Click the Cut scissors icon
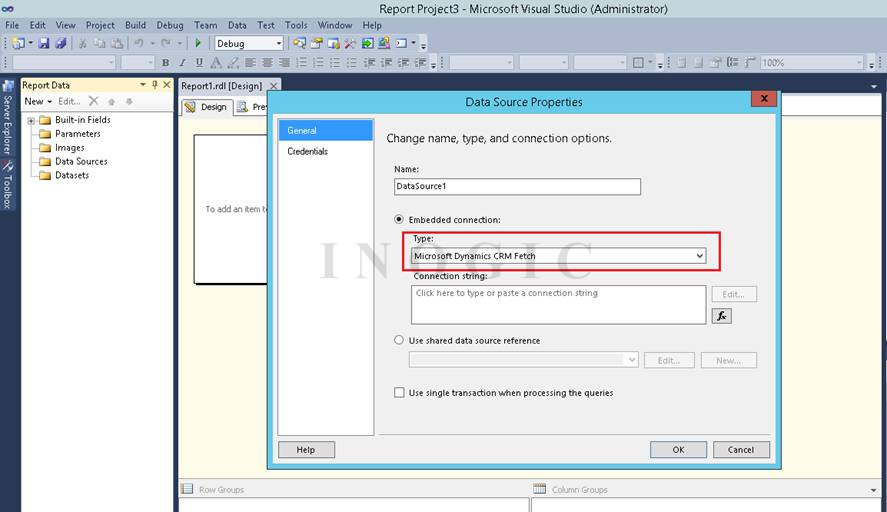 83,43
